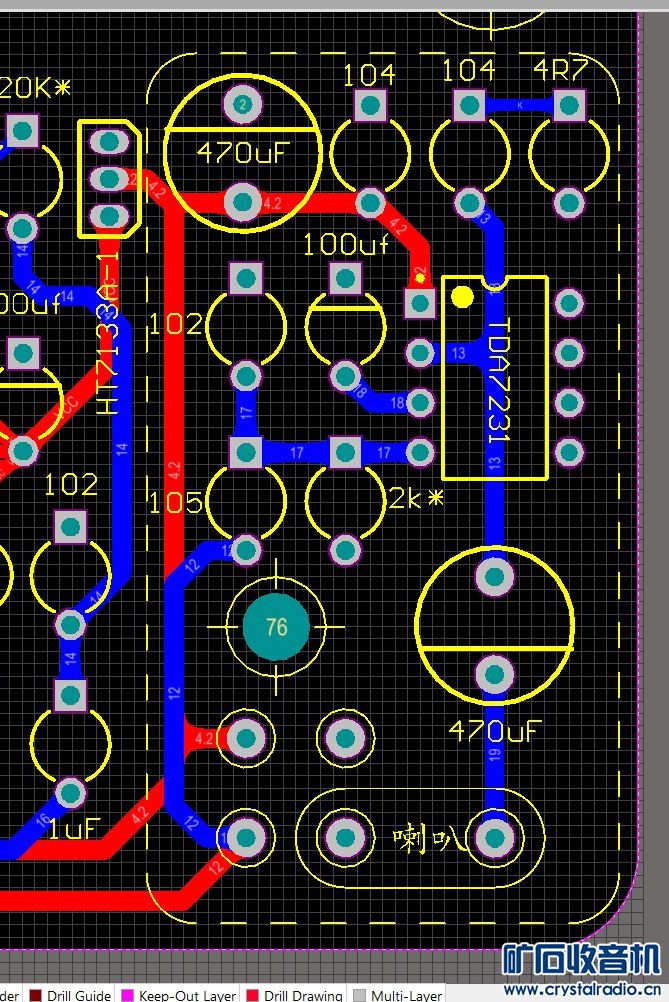Select the yellow pin-1 dot on TDA7231
This screenshot has height=1002, width=669.
462,297
